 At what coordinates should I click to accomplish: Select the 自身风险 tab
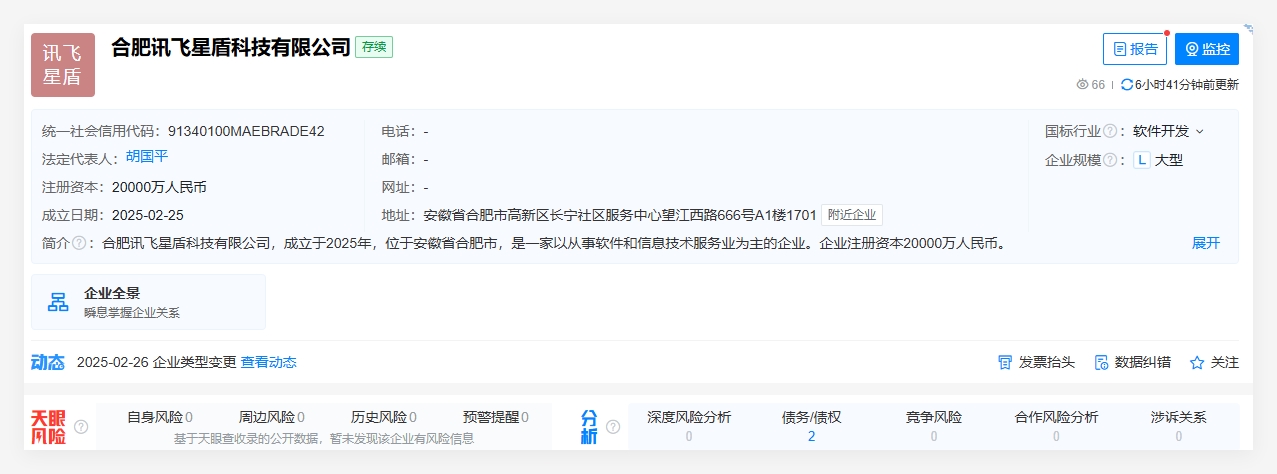pos(160,417)
